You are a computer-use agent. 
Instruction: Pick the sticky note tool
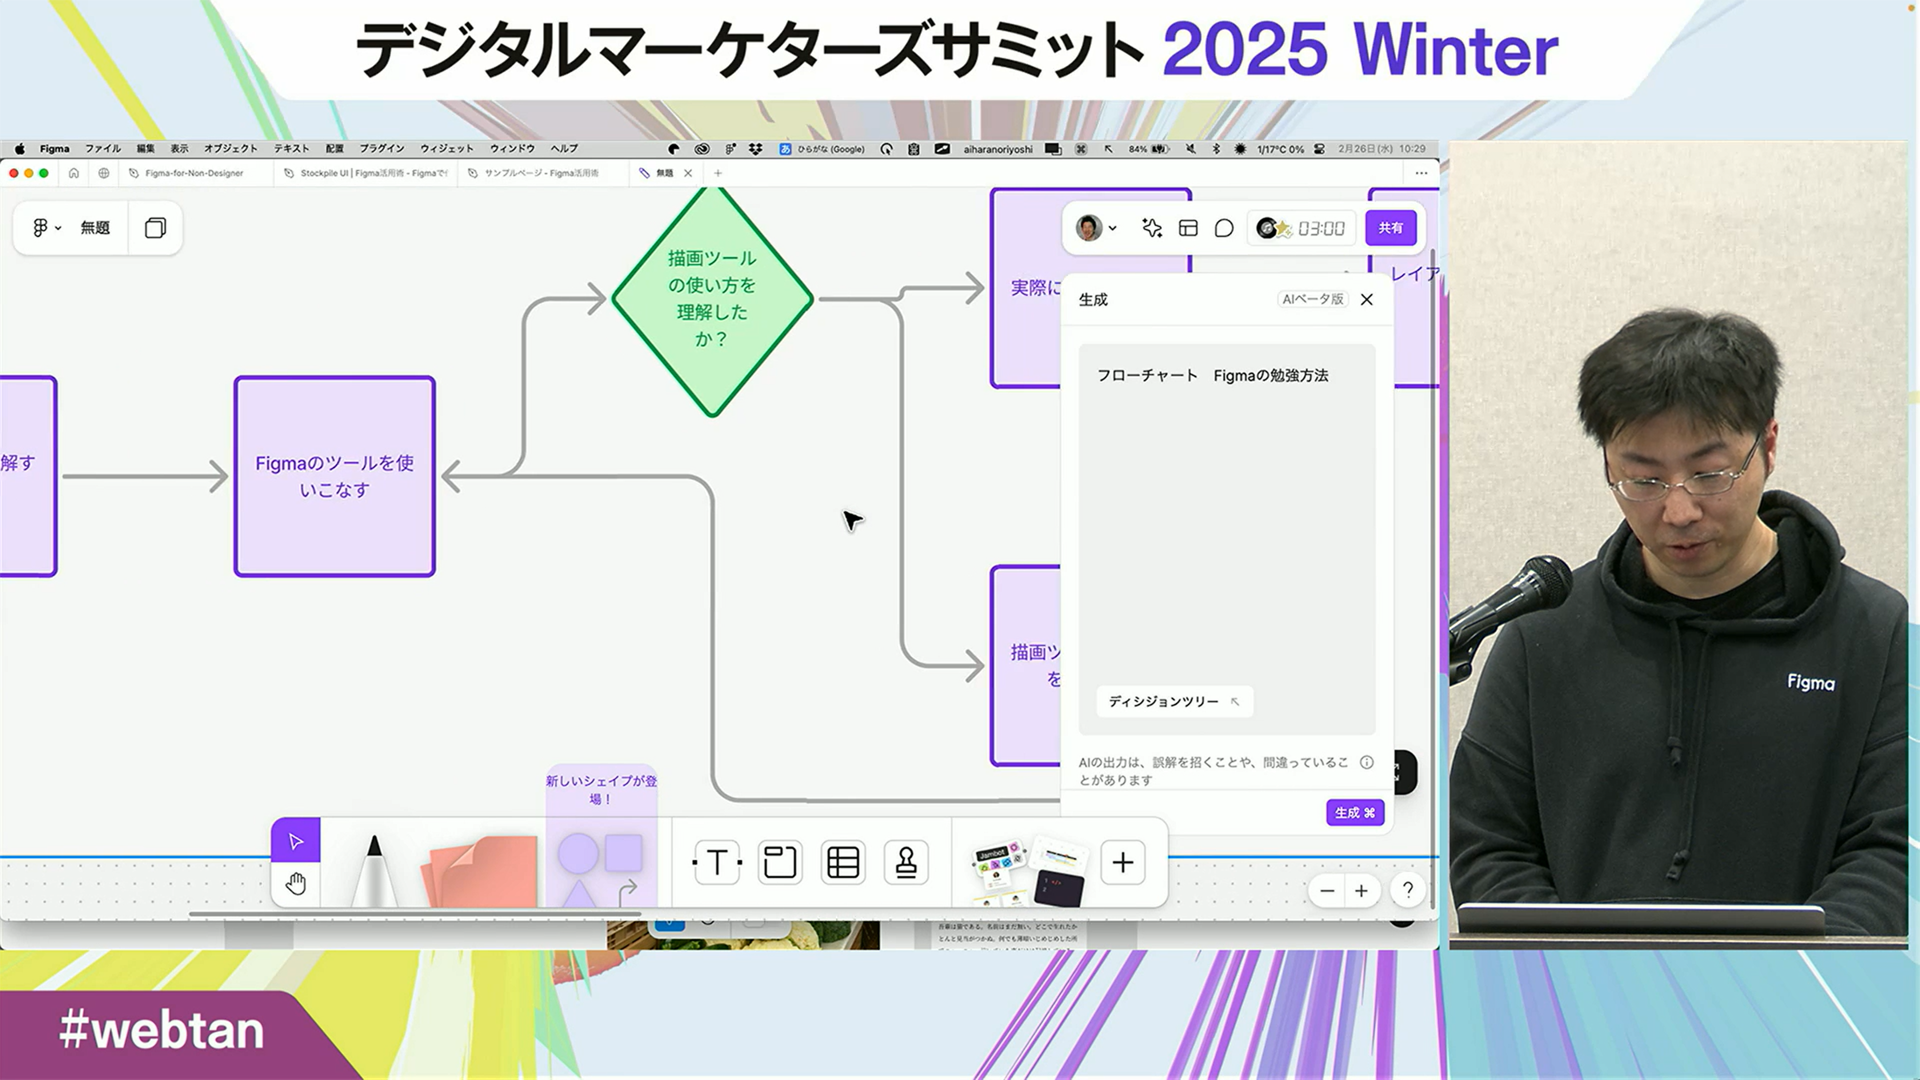[x=484, y=868]
